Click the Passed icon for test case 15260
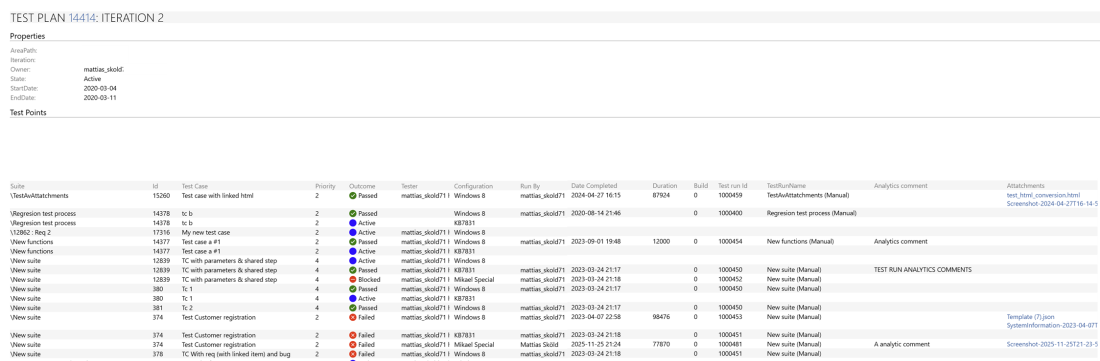 tap(353, 196)
